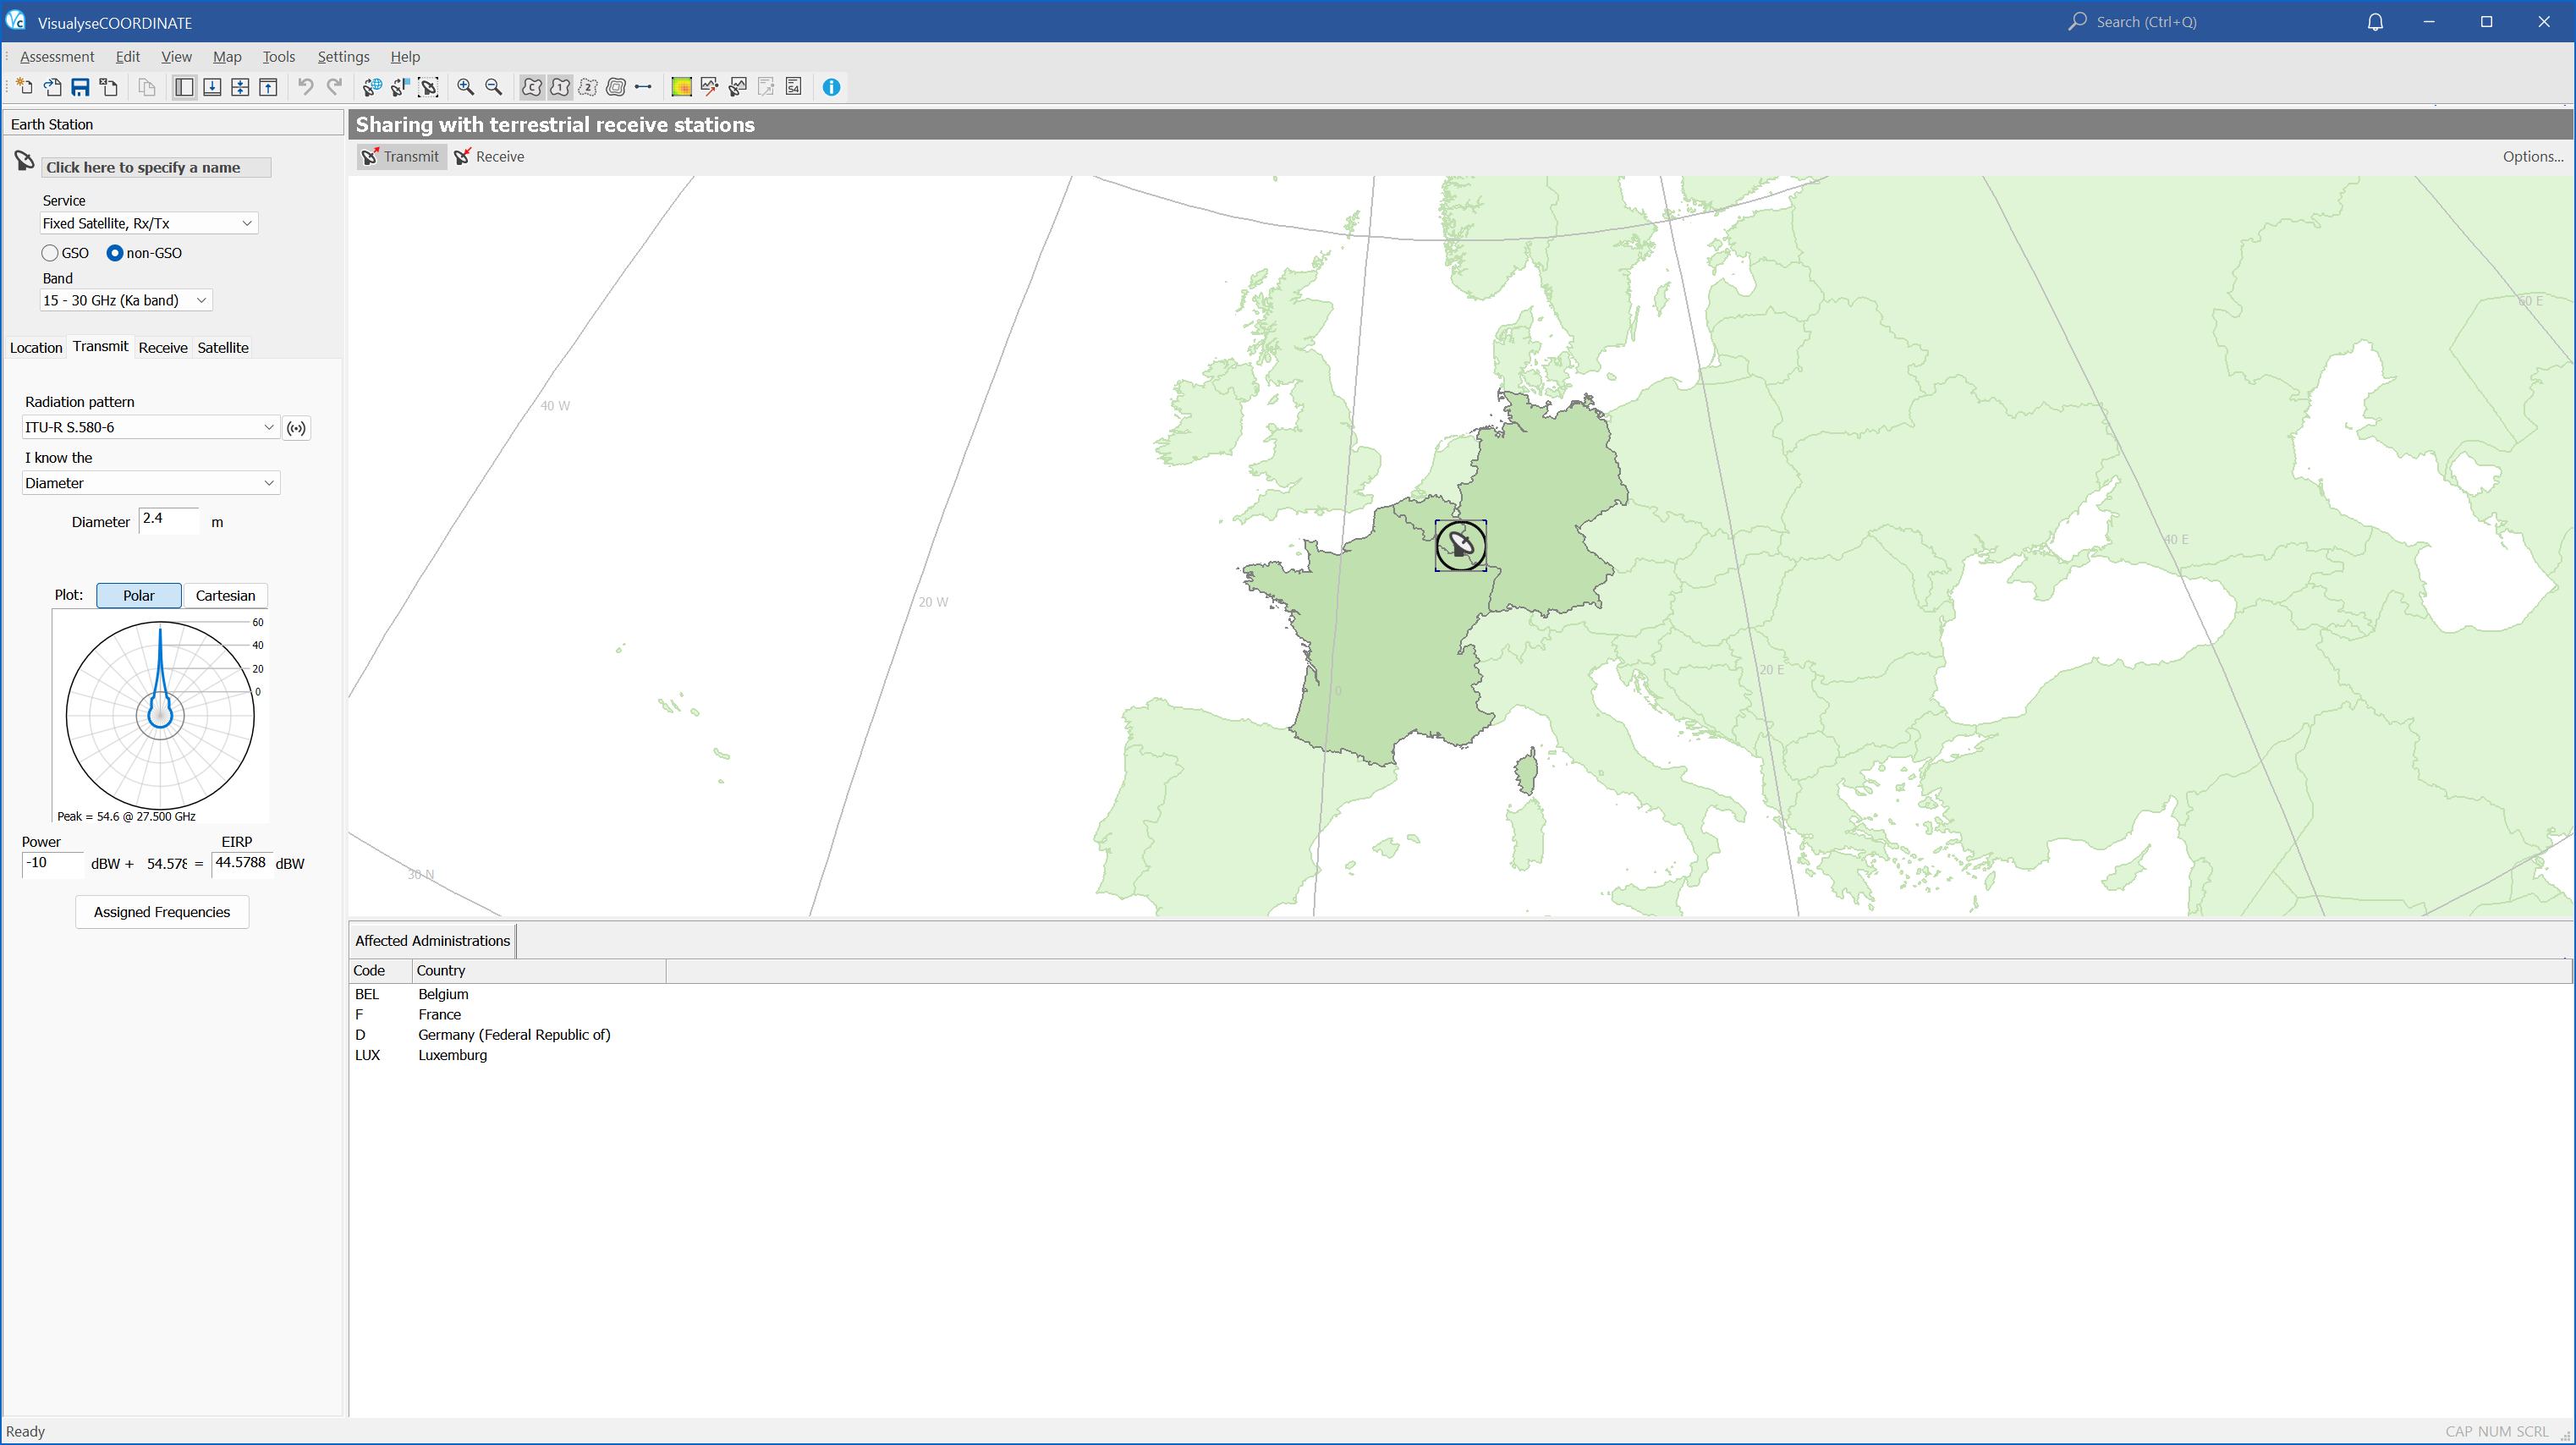Click the Assigned Frequencies button
The width and height of the screenshot is (2576, 1445).
coord(162,913)
